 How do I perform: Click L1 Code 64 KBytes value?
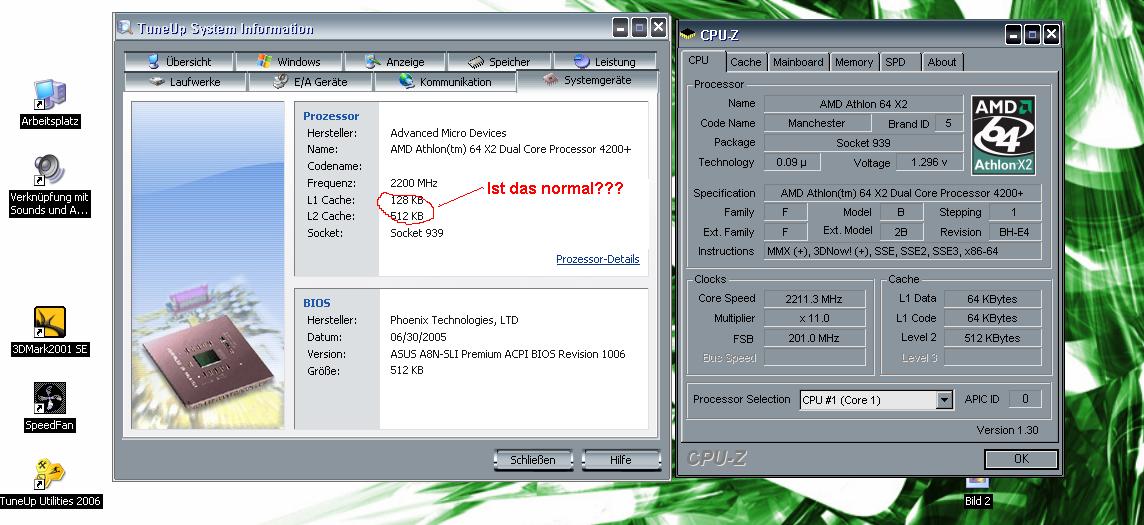[992, 319]
